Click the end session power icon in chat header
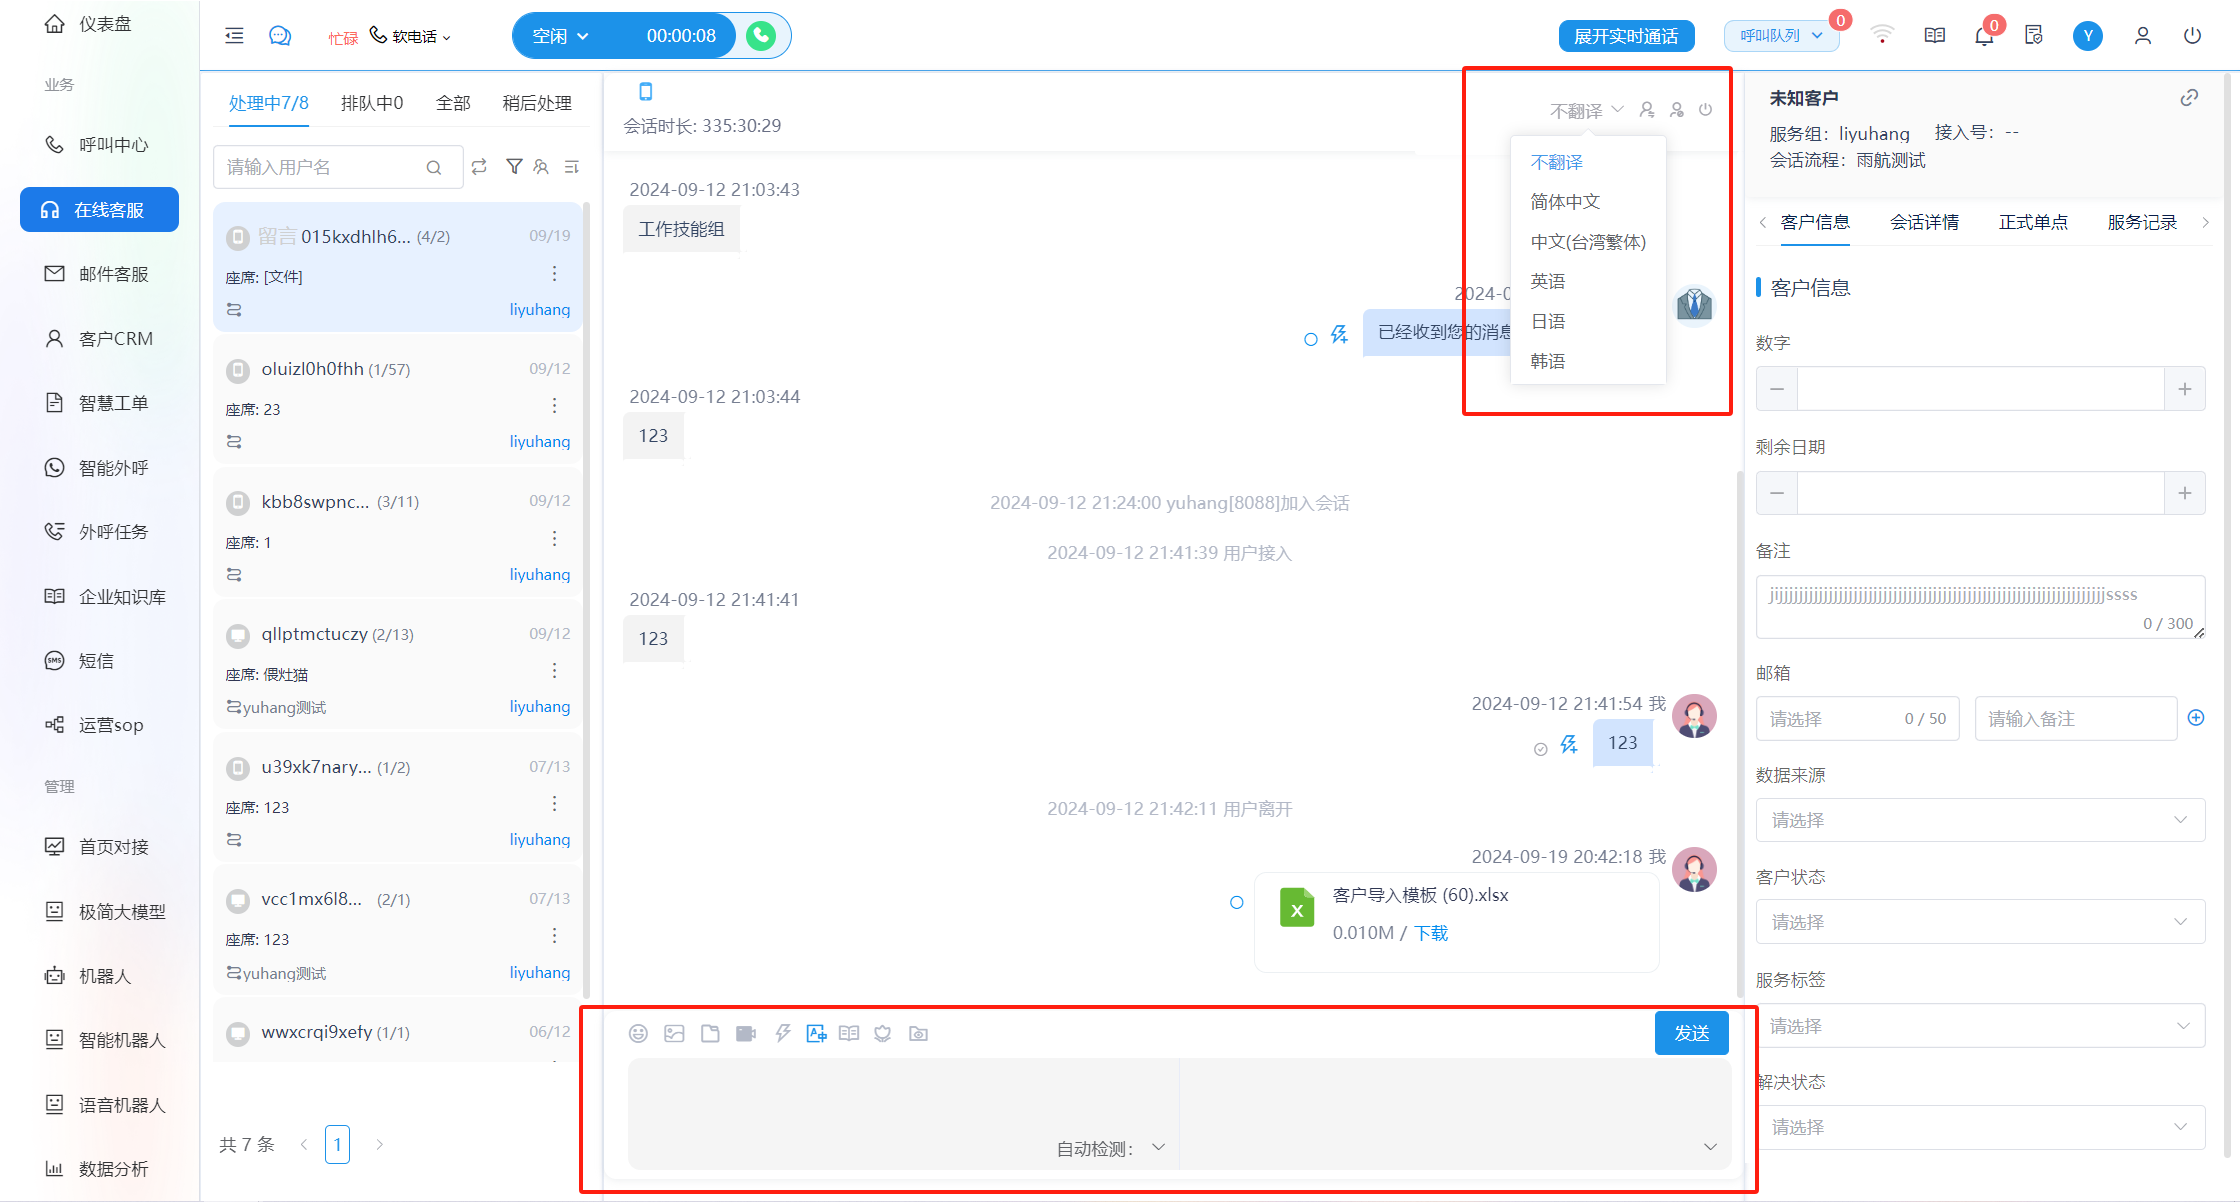Screen dimensions: 2240x1202 [1705, 110]
